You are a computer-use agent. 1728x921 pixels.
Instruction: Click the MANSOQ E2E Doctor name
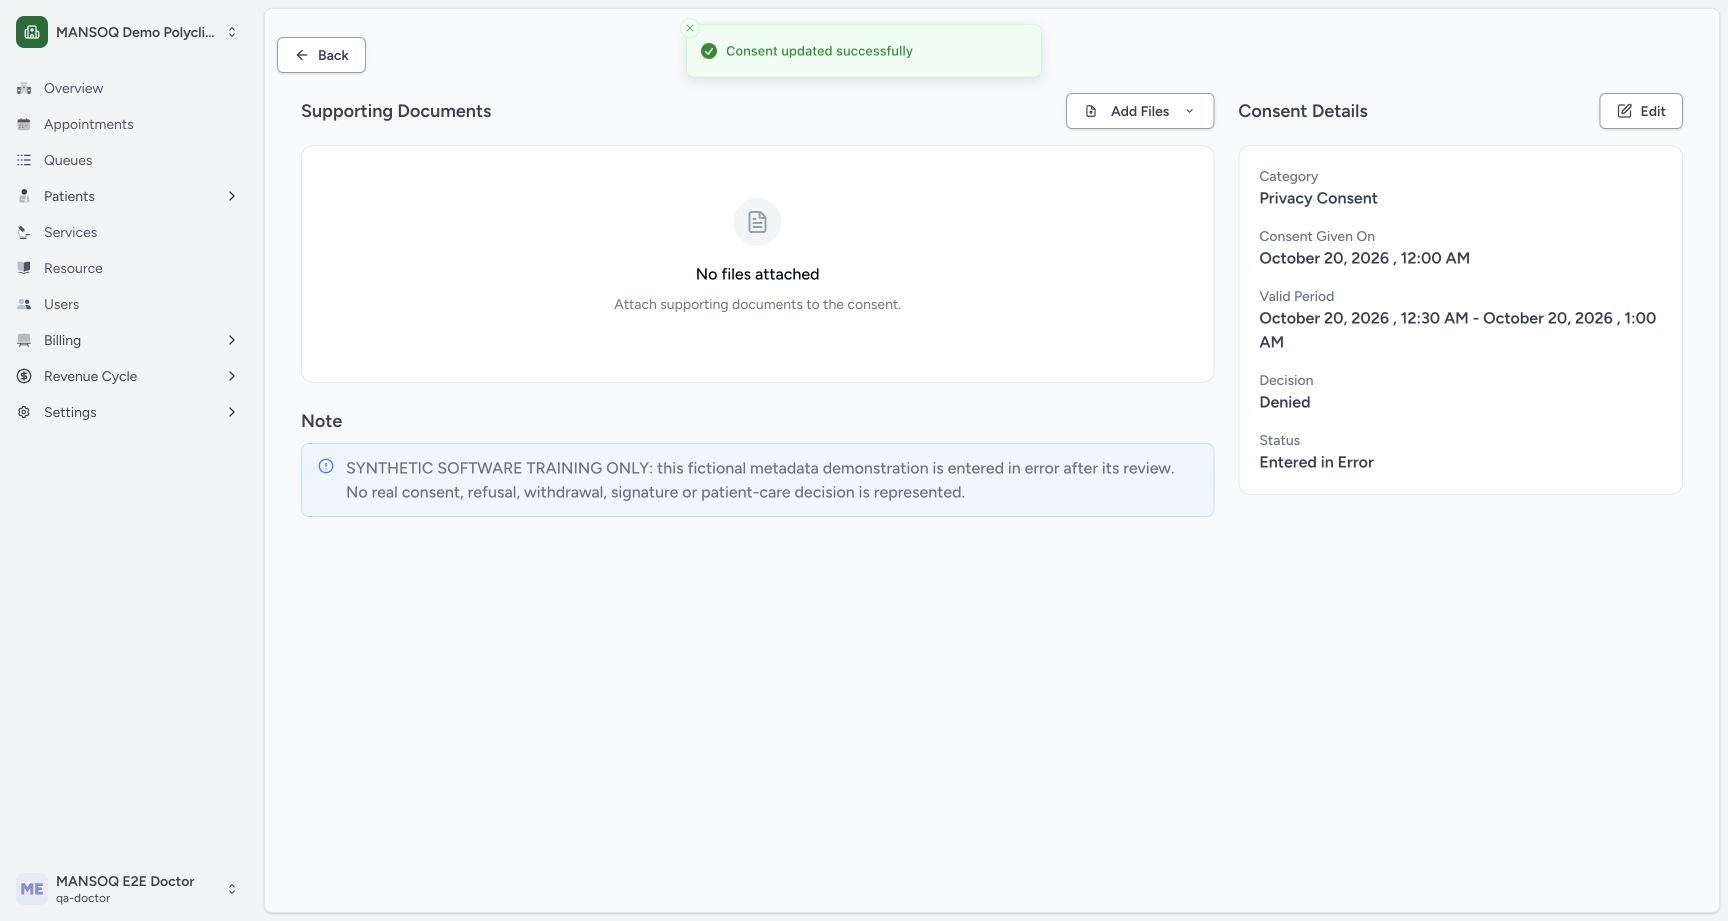125,881
